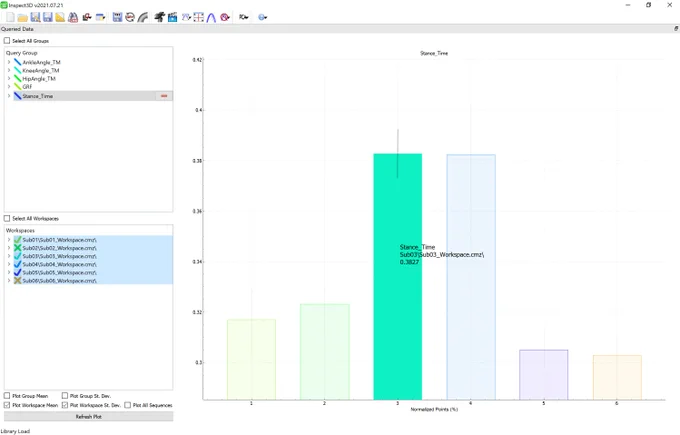Click the small graph icon with dropdown arrow
Image resolution: width=680 pixels, height=435 pixels.
pyautogui.click(x=186, y=17)
